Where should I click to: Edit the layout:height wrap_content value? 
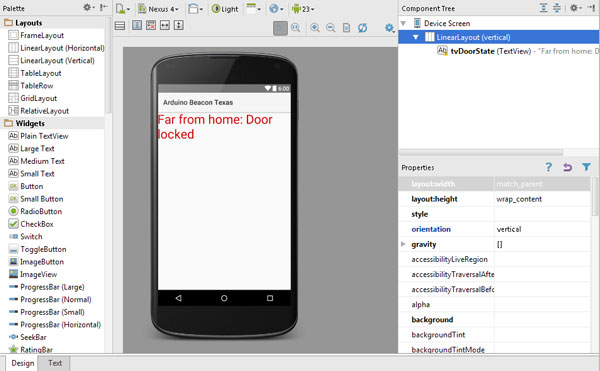point(543,199)
